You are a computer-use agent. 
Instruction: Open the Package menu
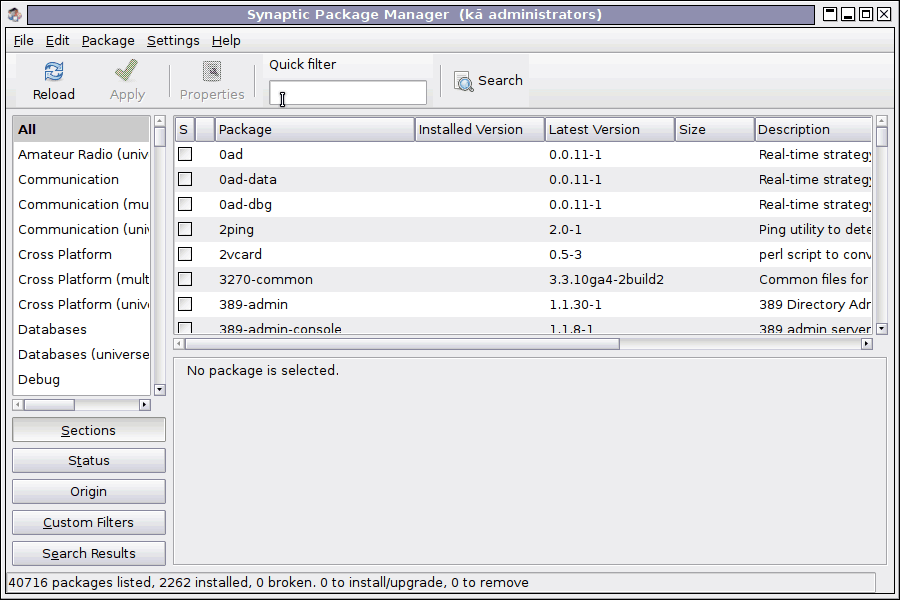pos(108,41)
